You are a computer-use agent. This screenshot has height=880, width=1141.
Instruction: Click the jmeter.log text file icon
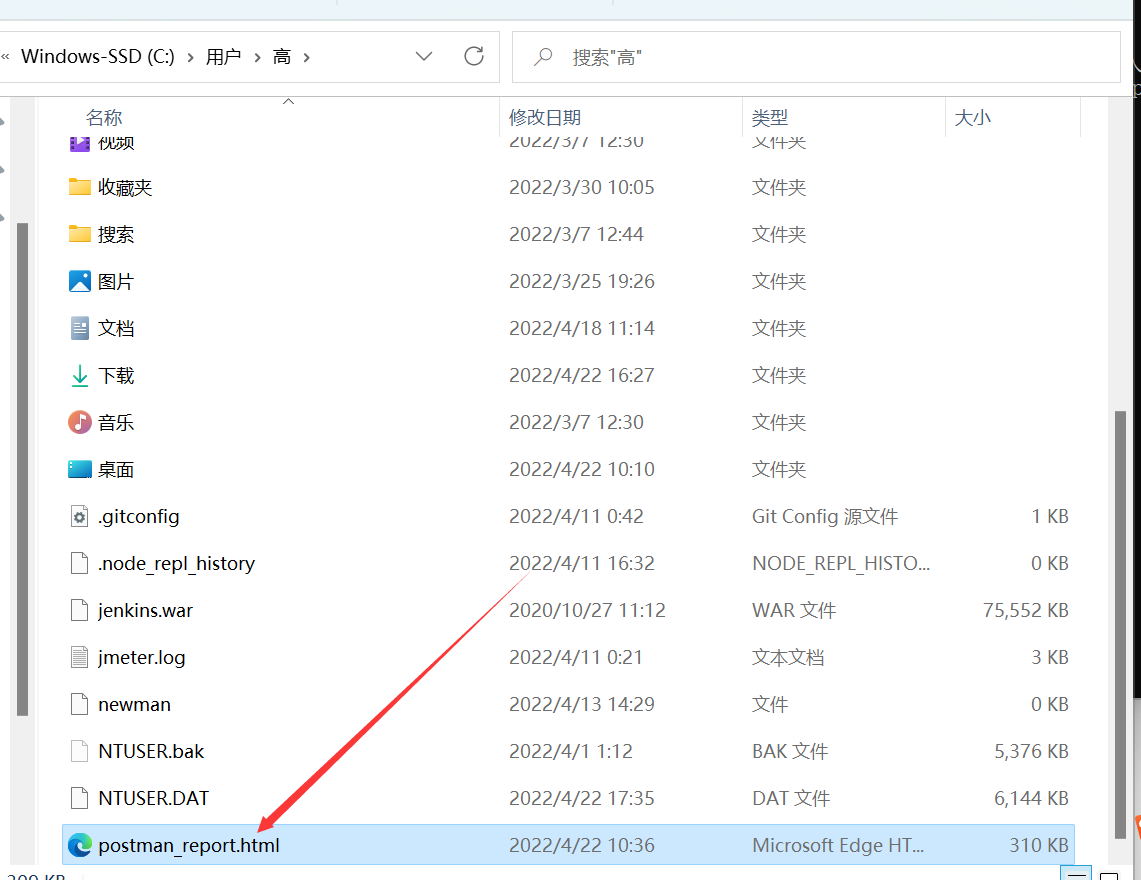[79, 657]
